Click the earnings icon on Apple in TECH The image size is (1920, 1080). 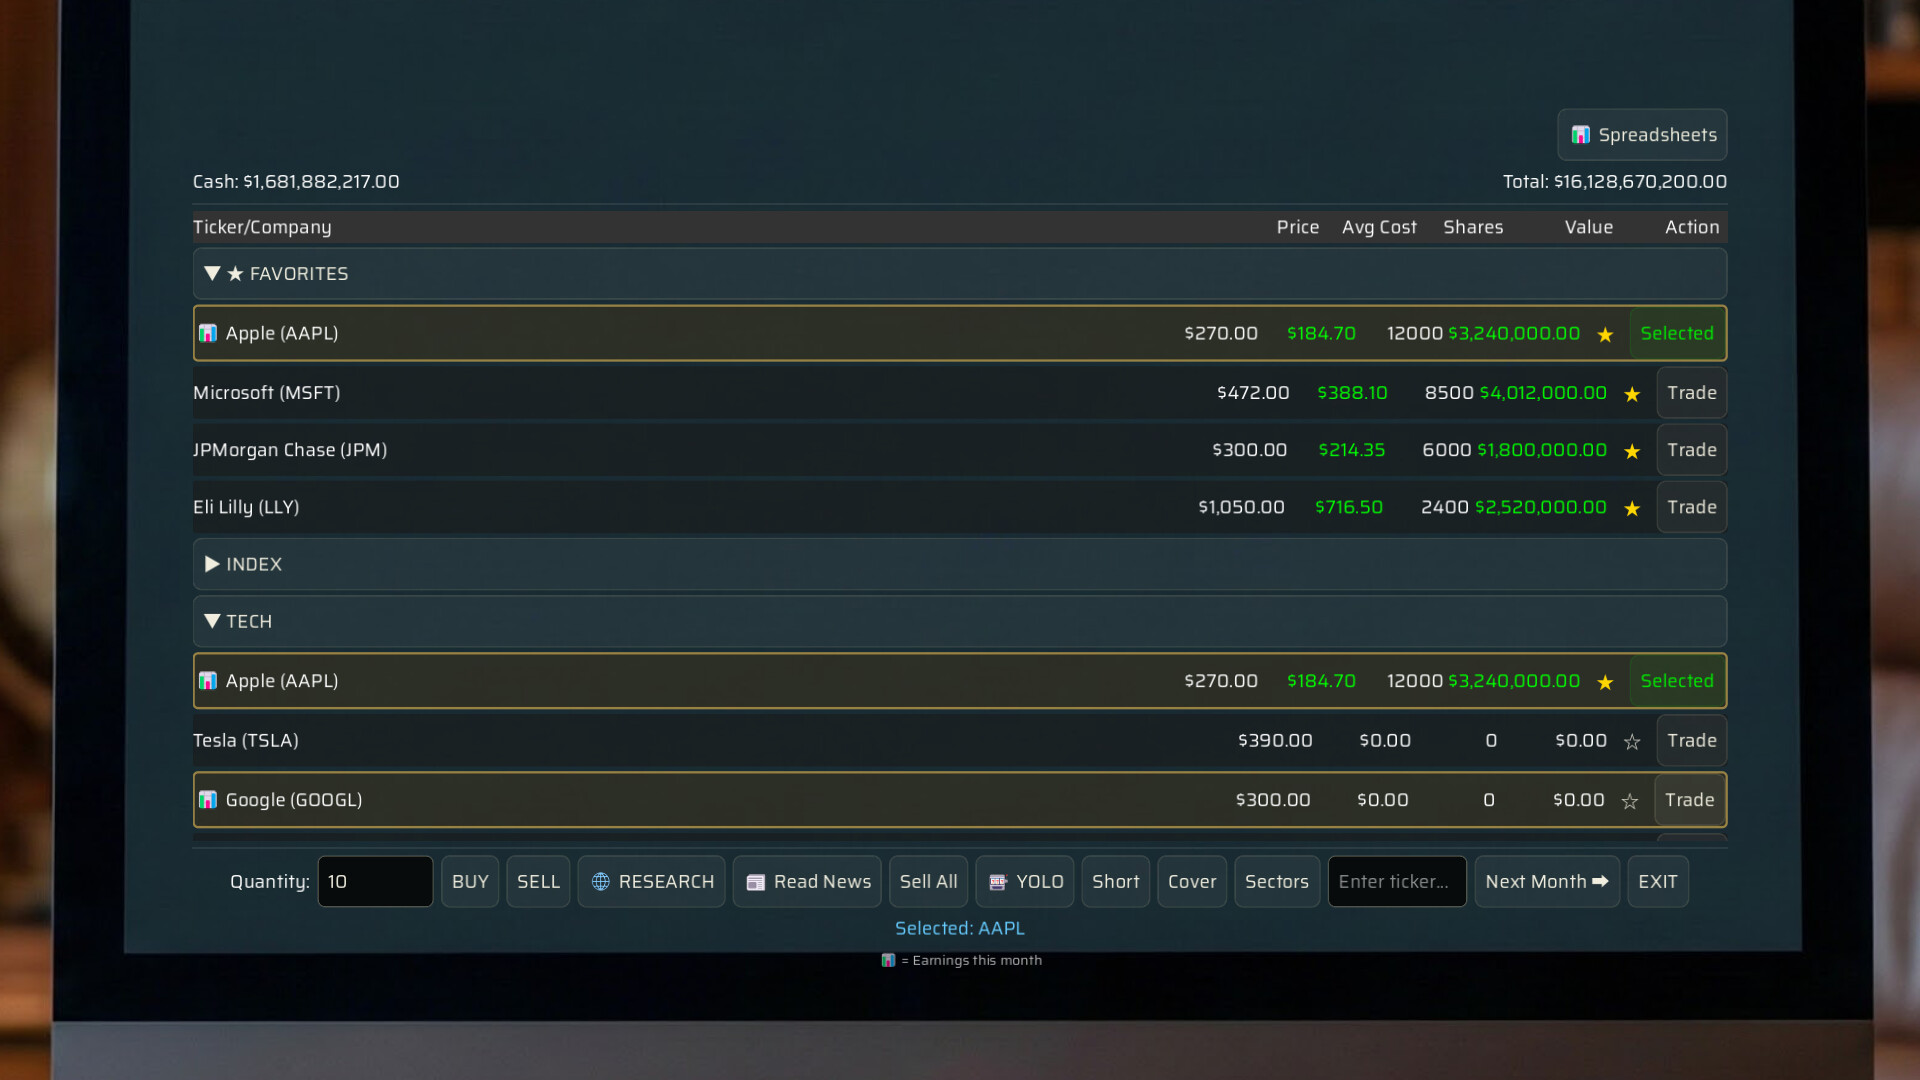pyautogui.click(x=208, y=681)
